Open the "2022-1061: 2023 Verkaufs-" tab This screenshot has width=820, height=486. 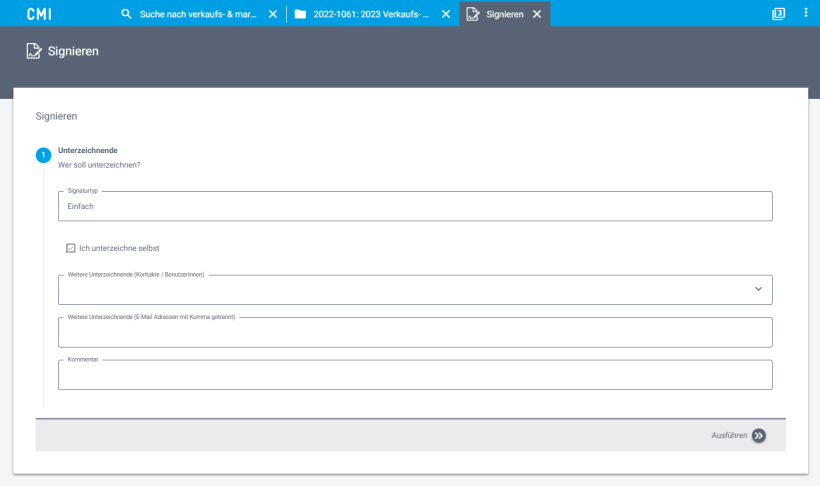point(371,14)
